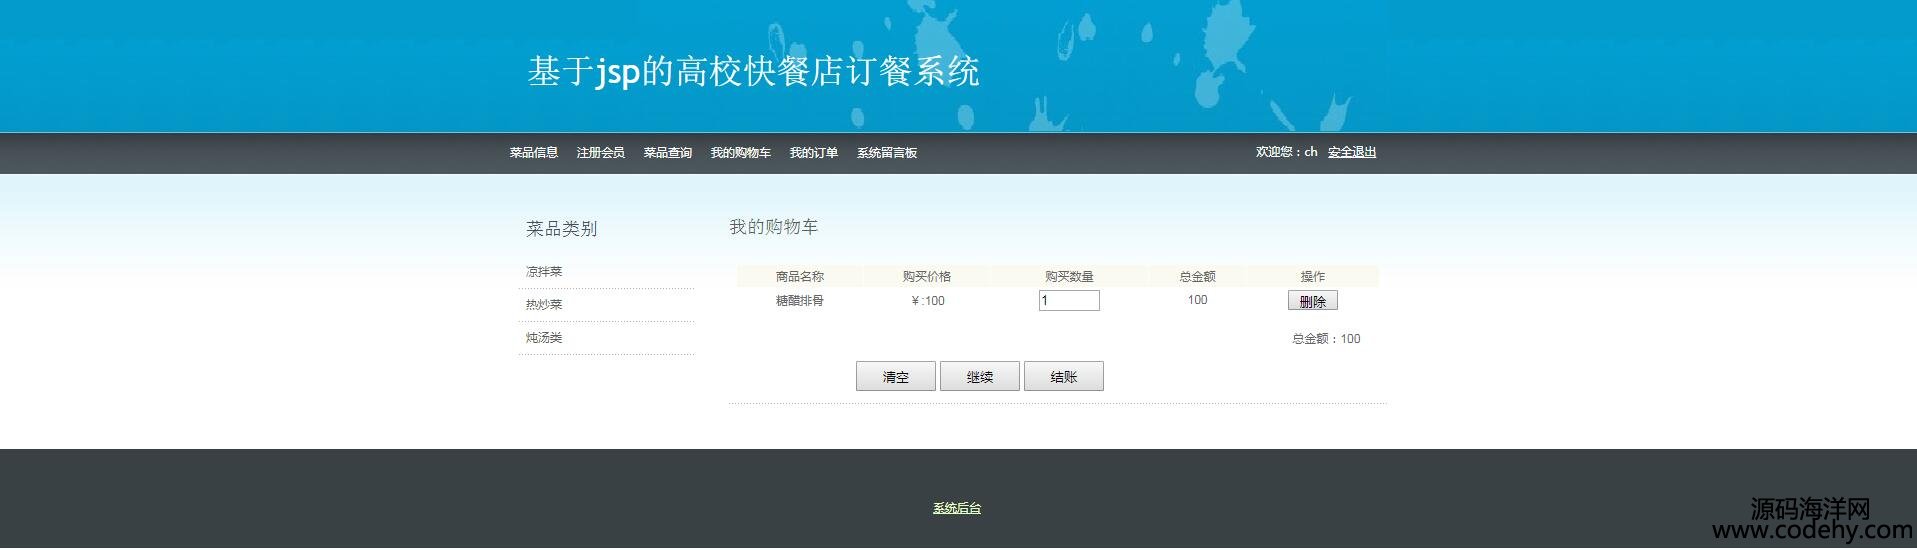This screenshot has height=550, width=1917.
Task: Click the ￥:100 price cell
Action: pyautogui.click(x=927, y=300)
